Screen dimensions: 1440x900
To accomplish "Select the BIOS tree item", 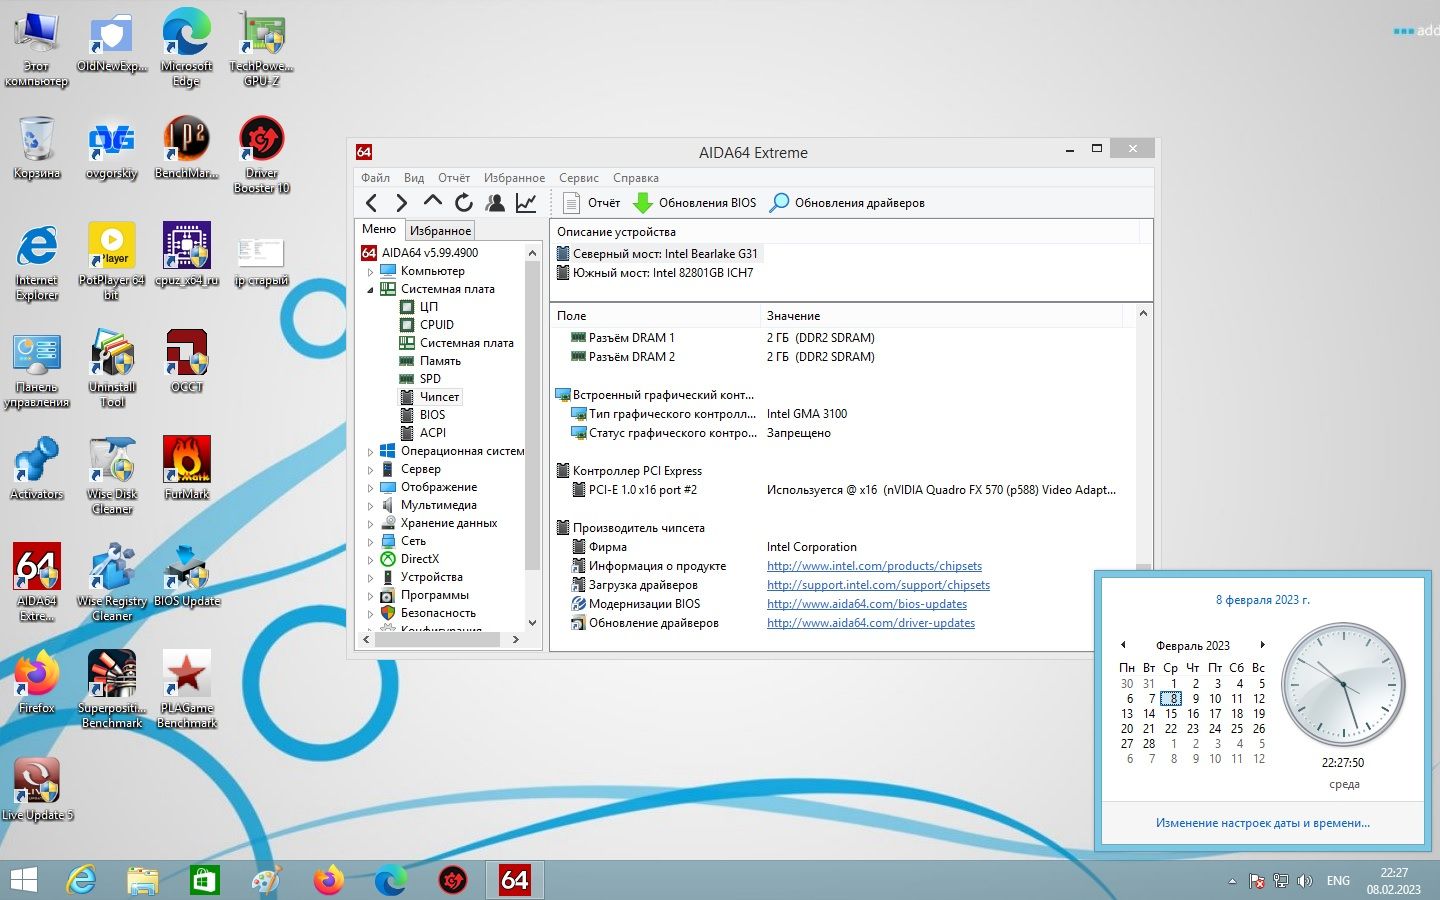I will (432, 415).
